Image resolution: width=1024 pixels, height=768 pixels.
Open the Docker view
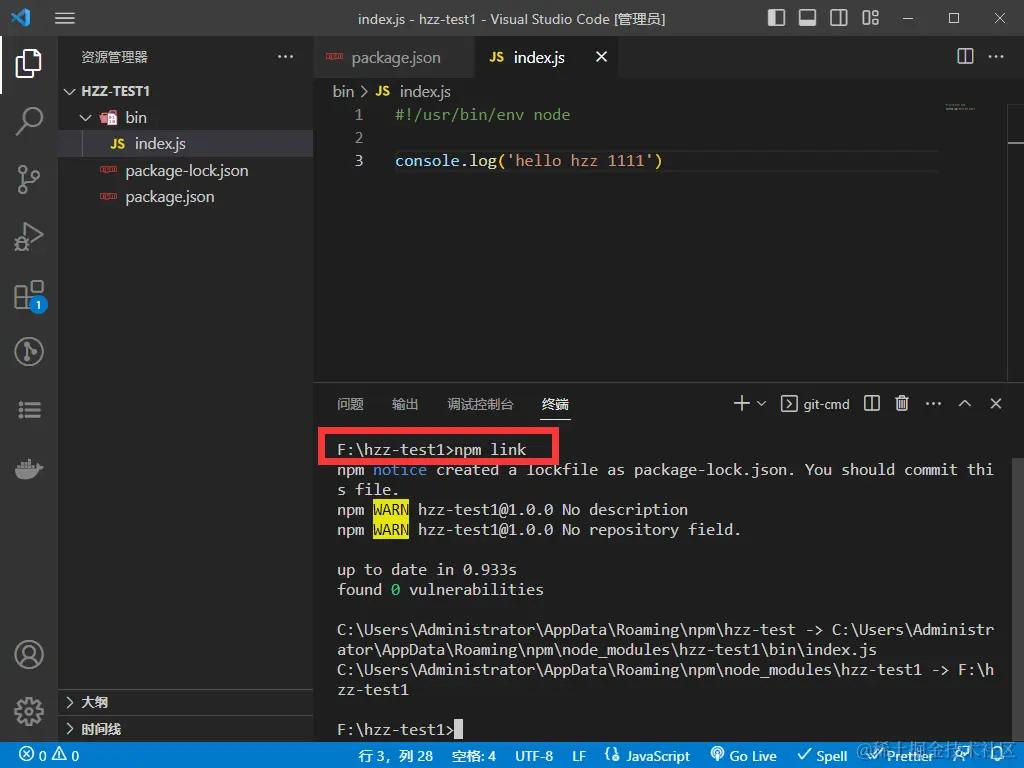(x=29, y=468)
